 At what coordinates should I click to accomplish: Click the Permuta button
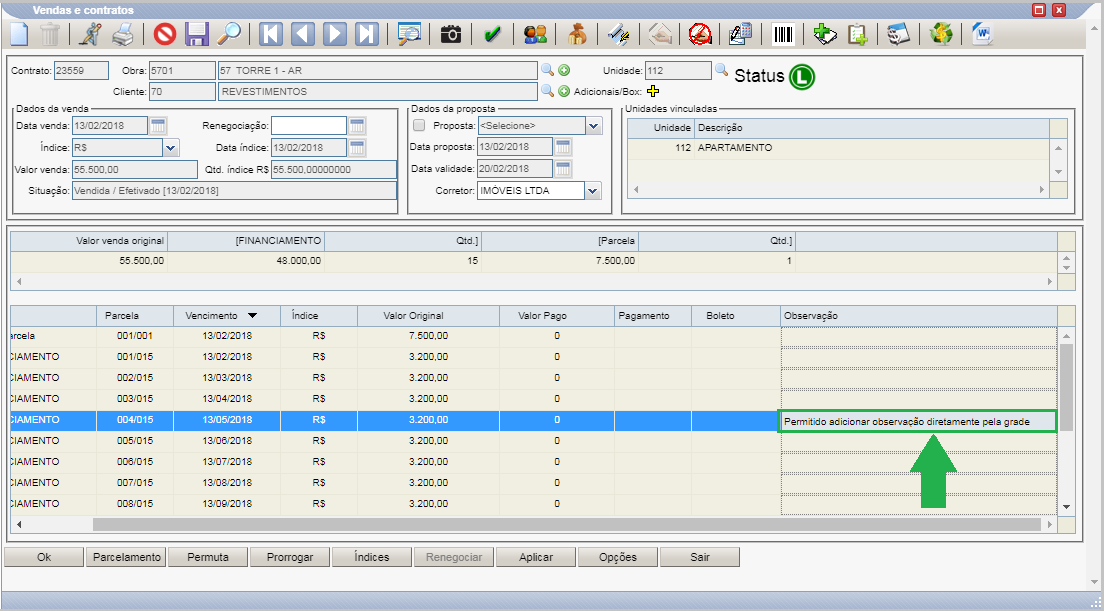(x=208, y=557)
